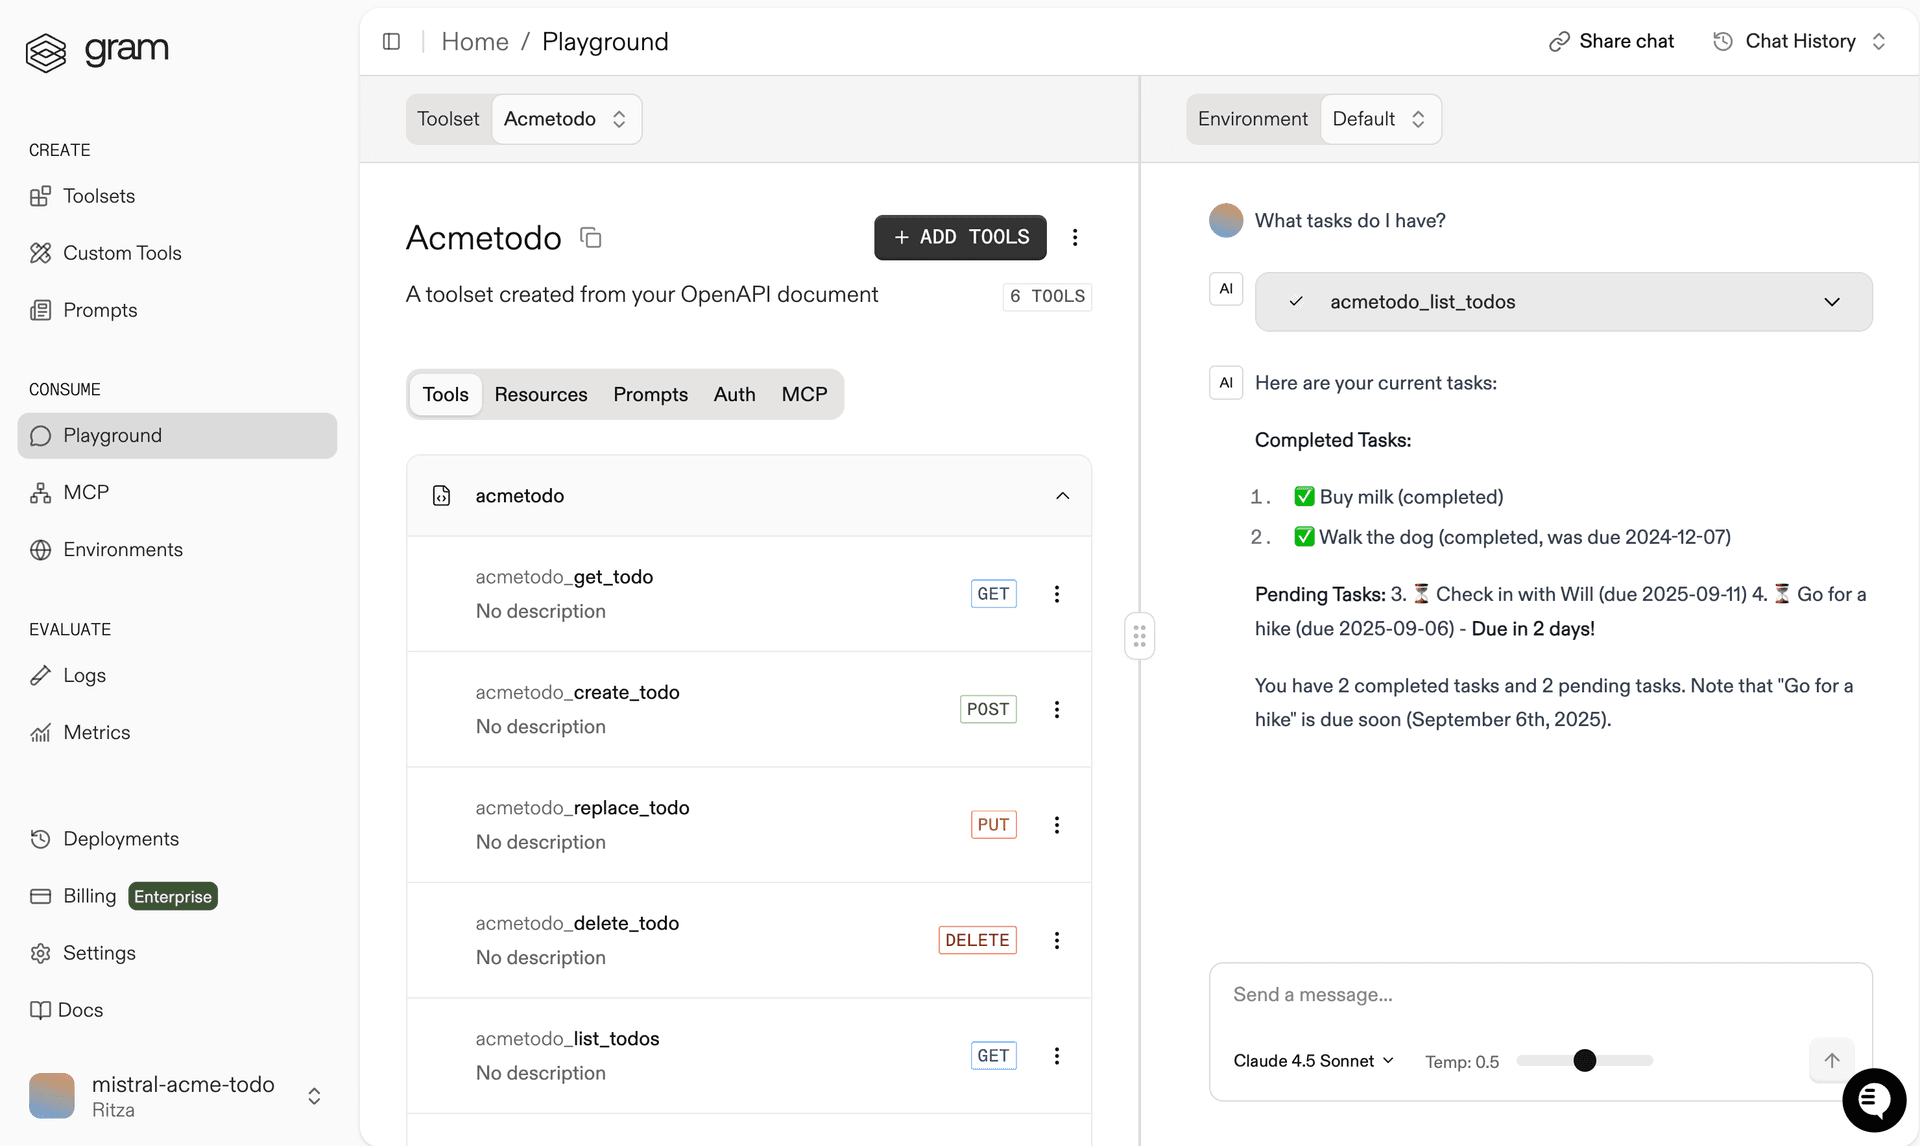Image resolution: width=1920 pixels, height=1146 pixels.
Task: Open Environments from the sidebar
Action: [122, 549]
